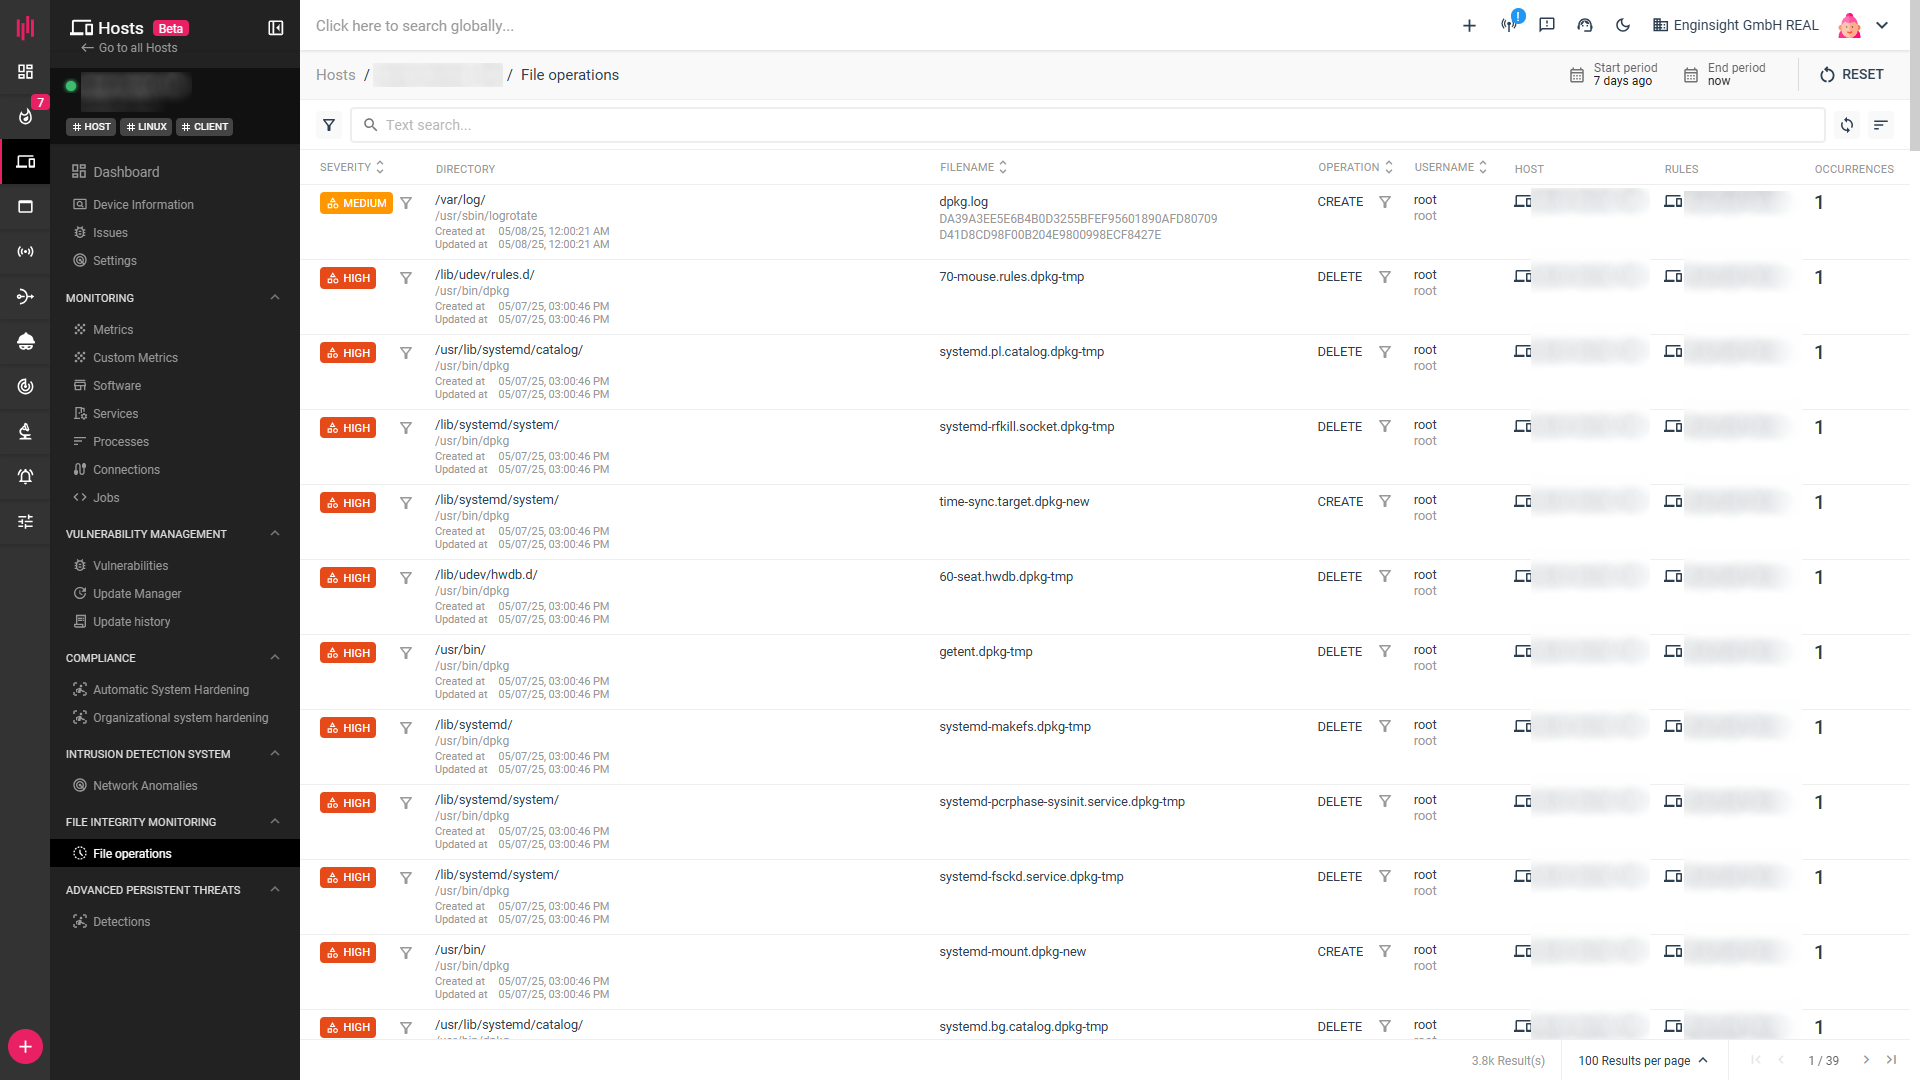Screen dimensions: 1920x1080
Task: Open the account menu chevron
Action: 1882,26
